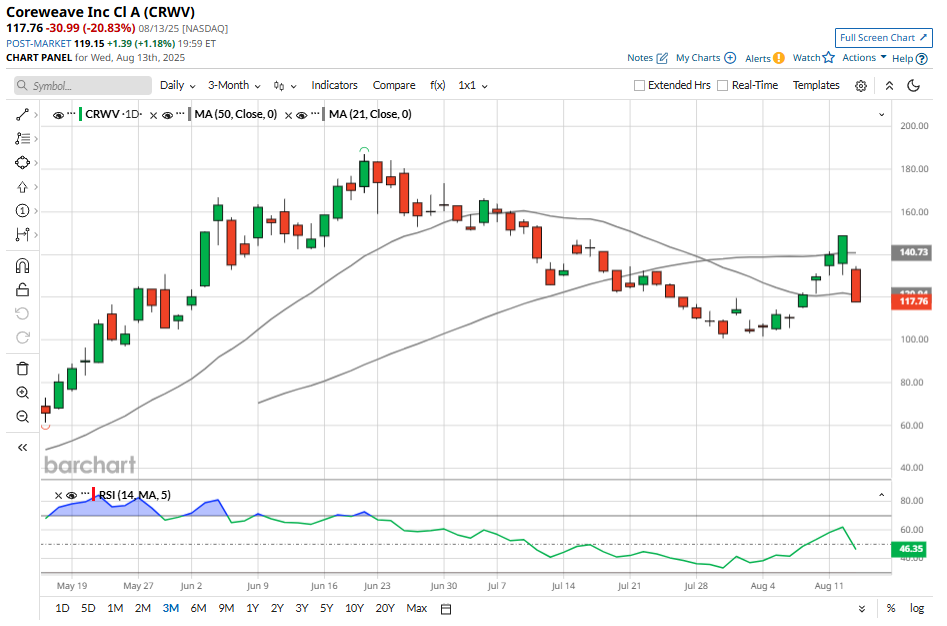
Task: Open the Compare menu
Action: coord(394,85)
